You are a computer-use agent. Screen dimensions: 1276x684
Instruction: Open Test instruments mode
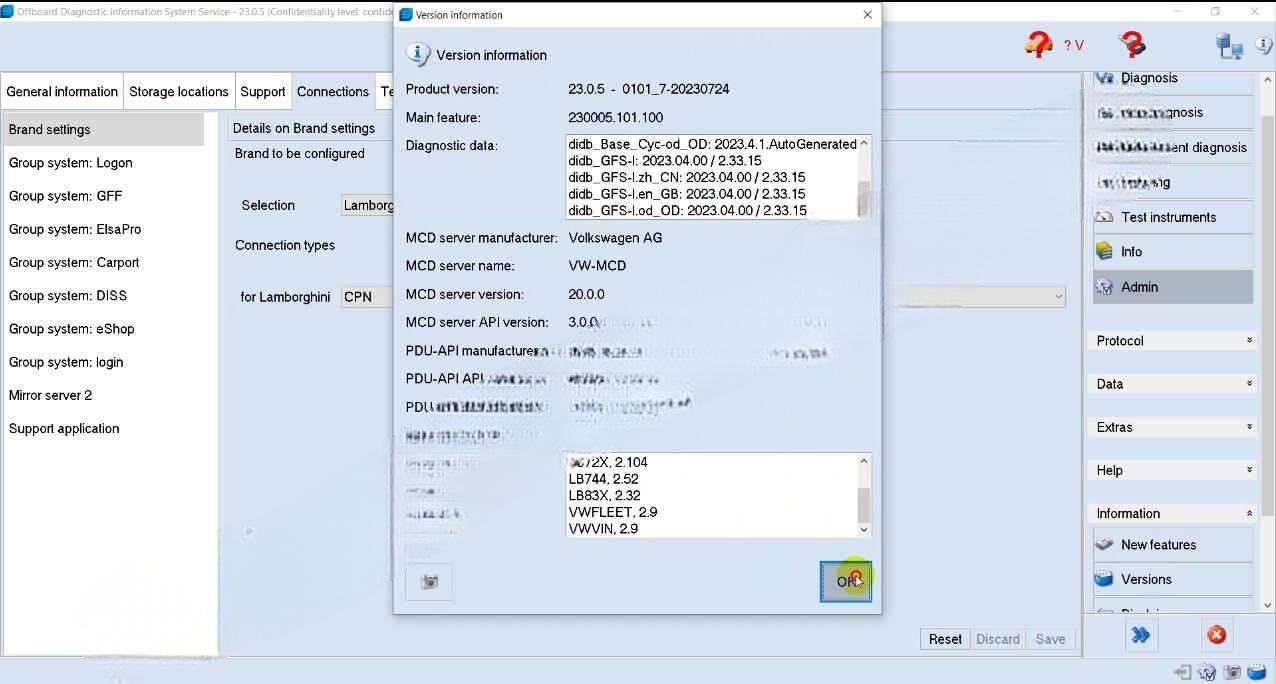pos(1172,217)
